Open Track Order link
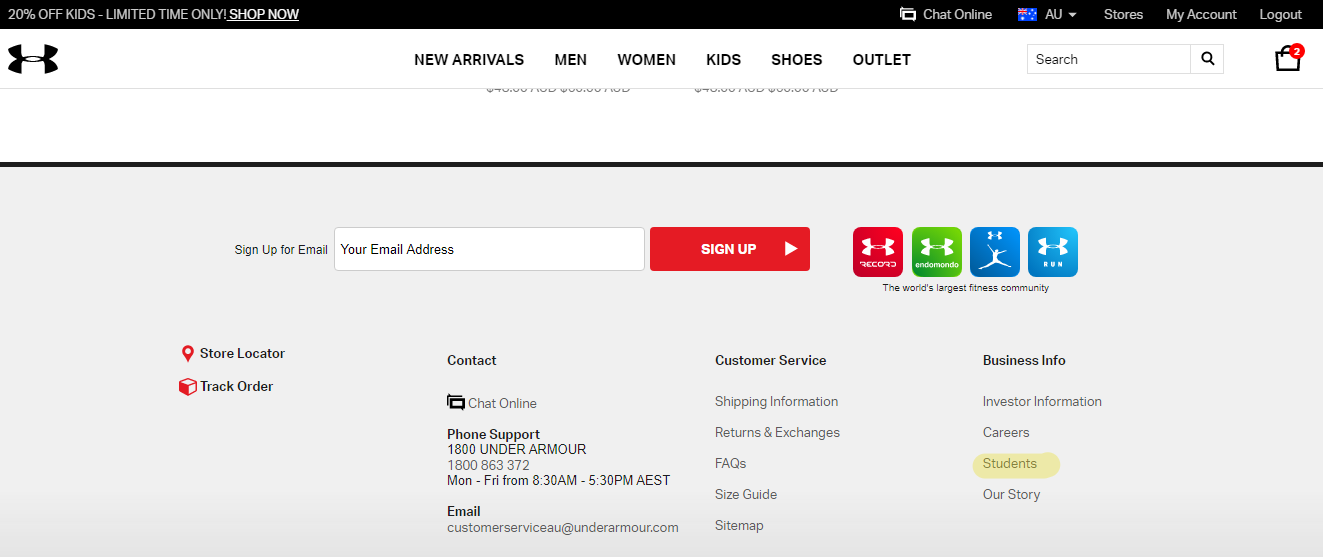Viewport: 1323px width, 557px height. tap(236, 386)
